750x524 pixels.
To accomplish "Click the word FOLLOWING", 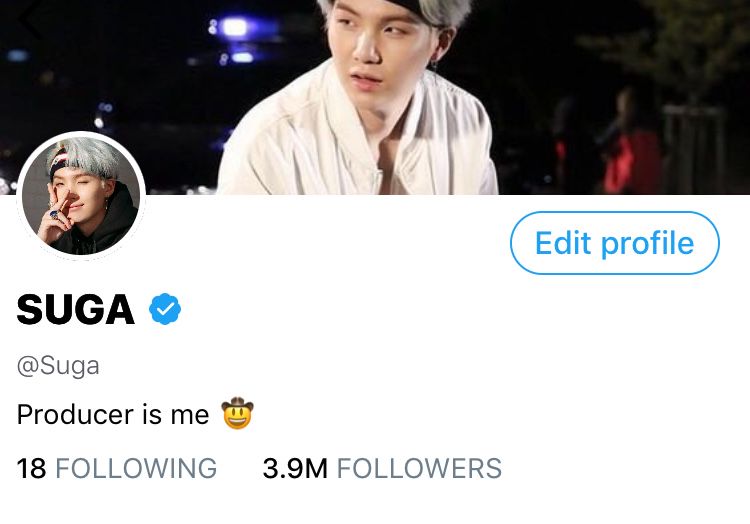I will pos(136,468).
